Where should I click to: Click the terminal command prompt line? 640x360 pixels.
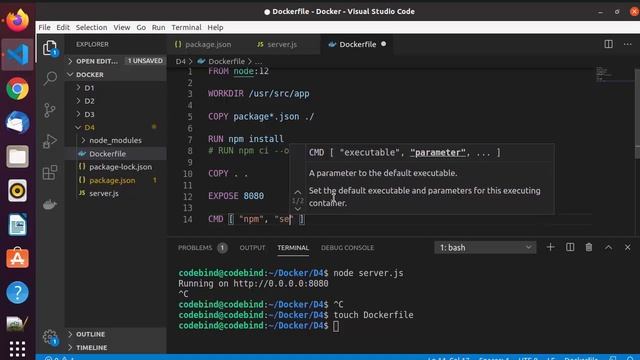tap(259, 326)
